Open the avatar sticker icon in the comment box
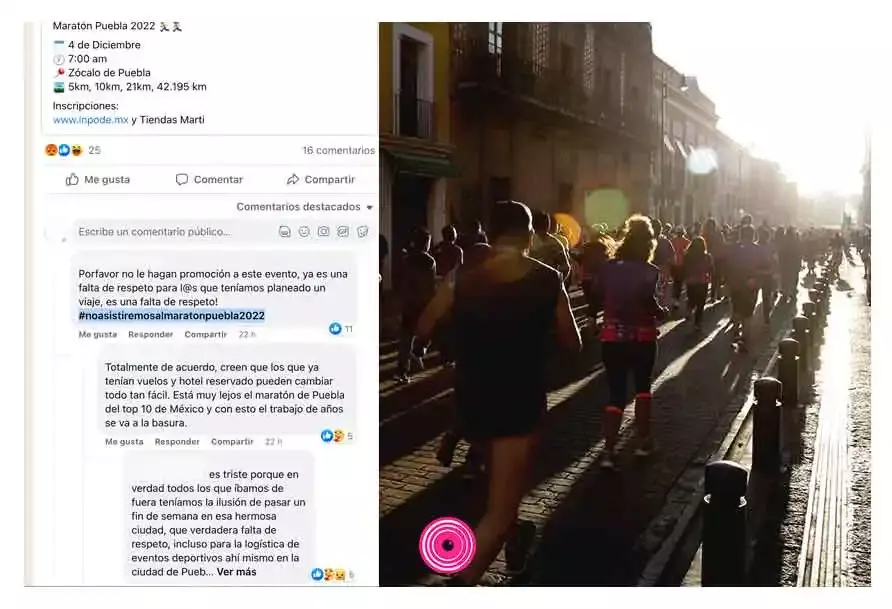Screen dimensions: 892x609 284,232
